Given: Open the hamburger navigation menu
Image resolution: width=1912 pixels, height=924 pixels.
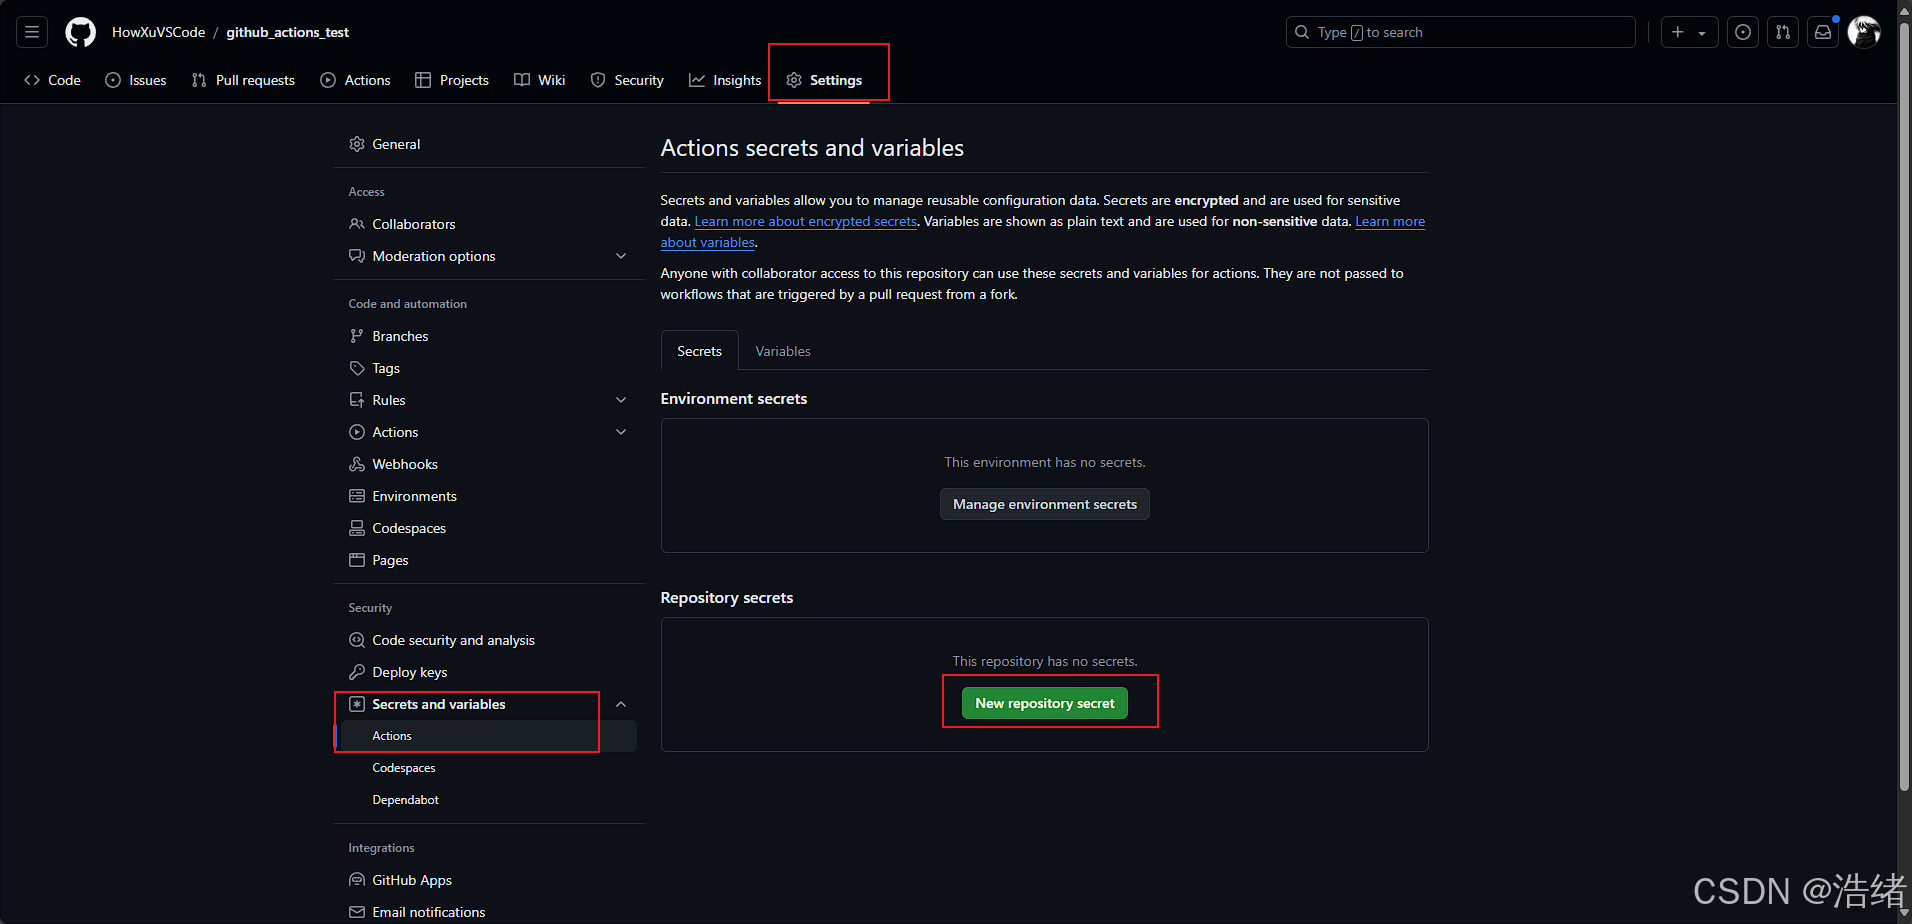Looking at the screenshot, I should tap(32, 32).
